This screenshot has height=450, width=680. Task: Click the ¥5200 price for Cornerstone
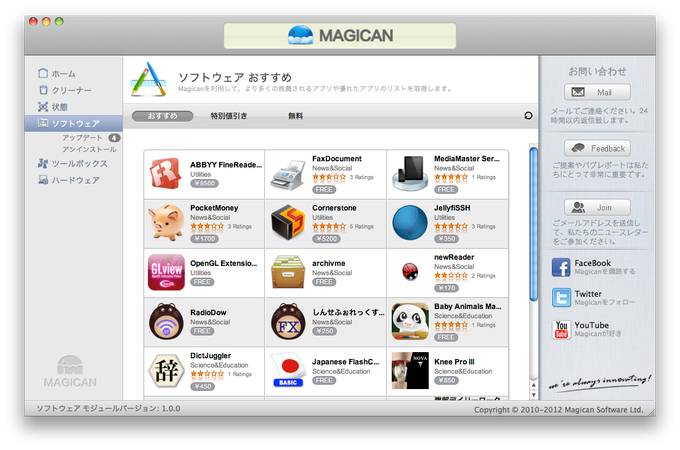[326, 238]
